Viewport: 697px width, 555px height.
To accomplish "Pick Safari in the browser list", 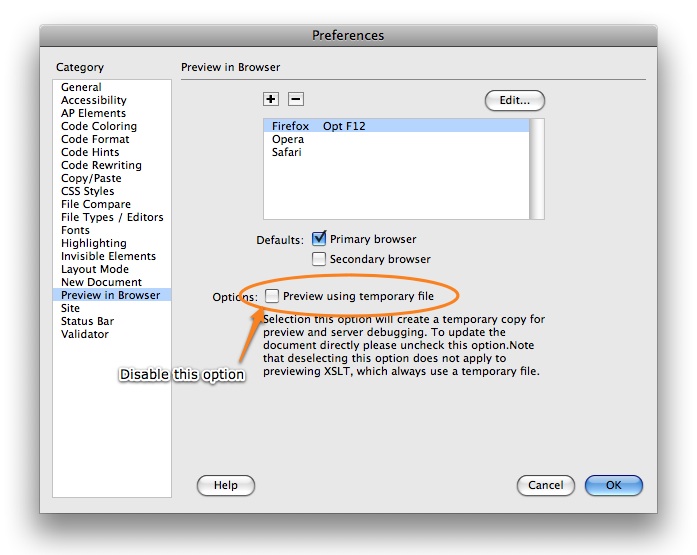I will point(287,153).
